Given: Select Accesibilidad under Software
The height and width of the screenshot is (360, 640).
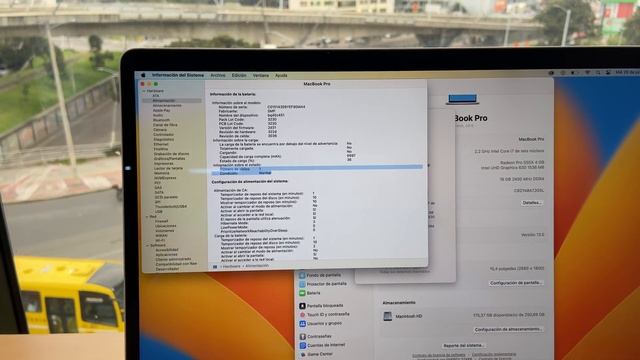Looking at the screenshot, I should (x=167, y=250).
